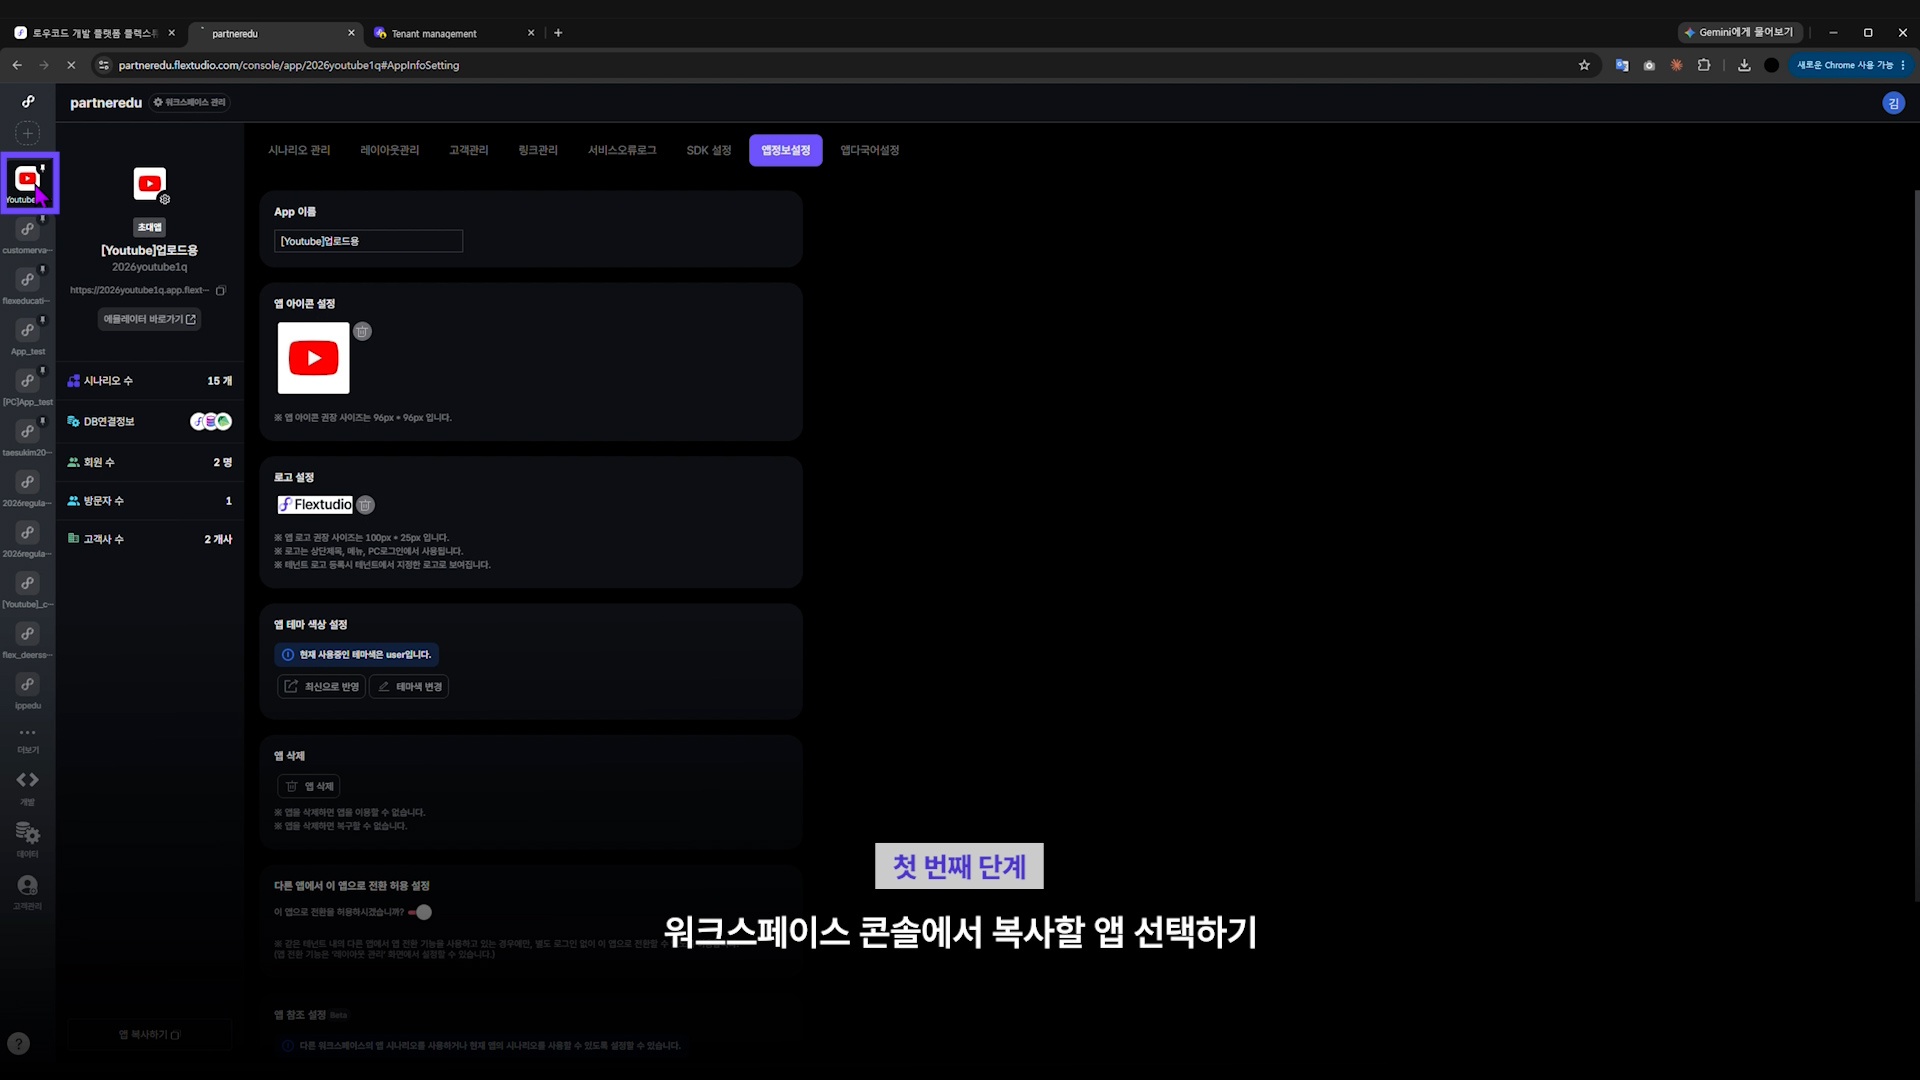1920x1080 pixels.
Task: Select the Youtube app in sidebar
Action: (29, 183)
